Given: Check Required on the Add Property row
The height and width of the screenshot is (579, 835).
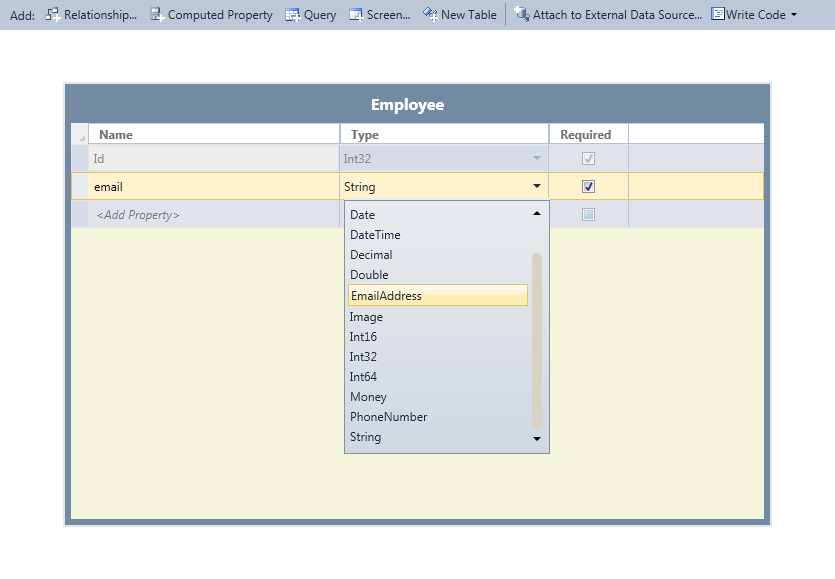Looking at the screenshot, I should pos(589,212).
